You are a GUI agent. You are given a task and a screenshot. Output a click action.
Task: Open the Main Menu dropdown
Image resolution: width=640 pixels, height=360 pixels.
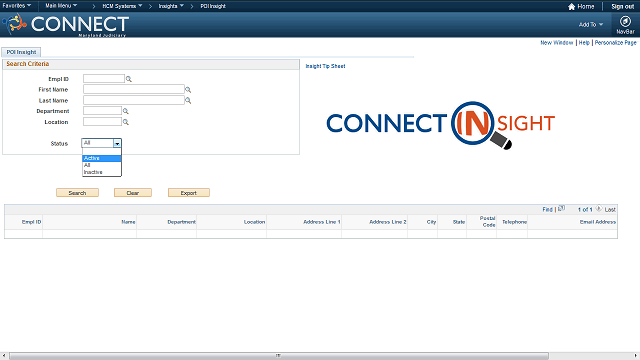click(61, 6)
